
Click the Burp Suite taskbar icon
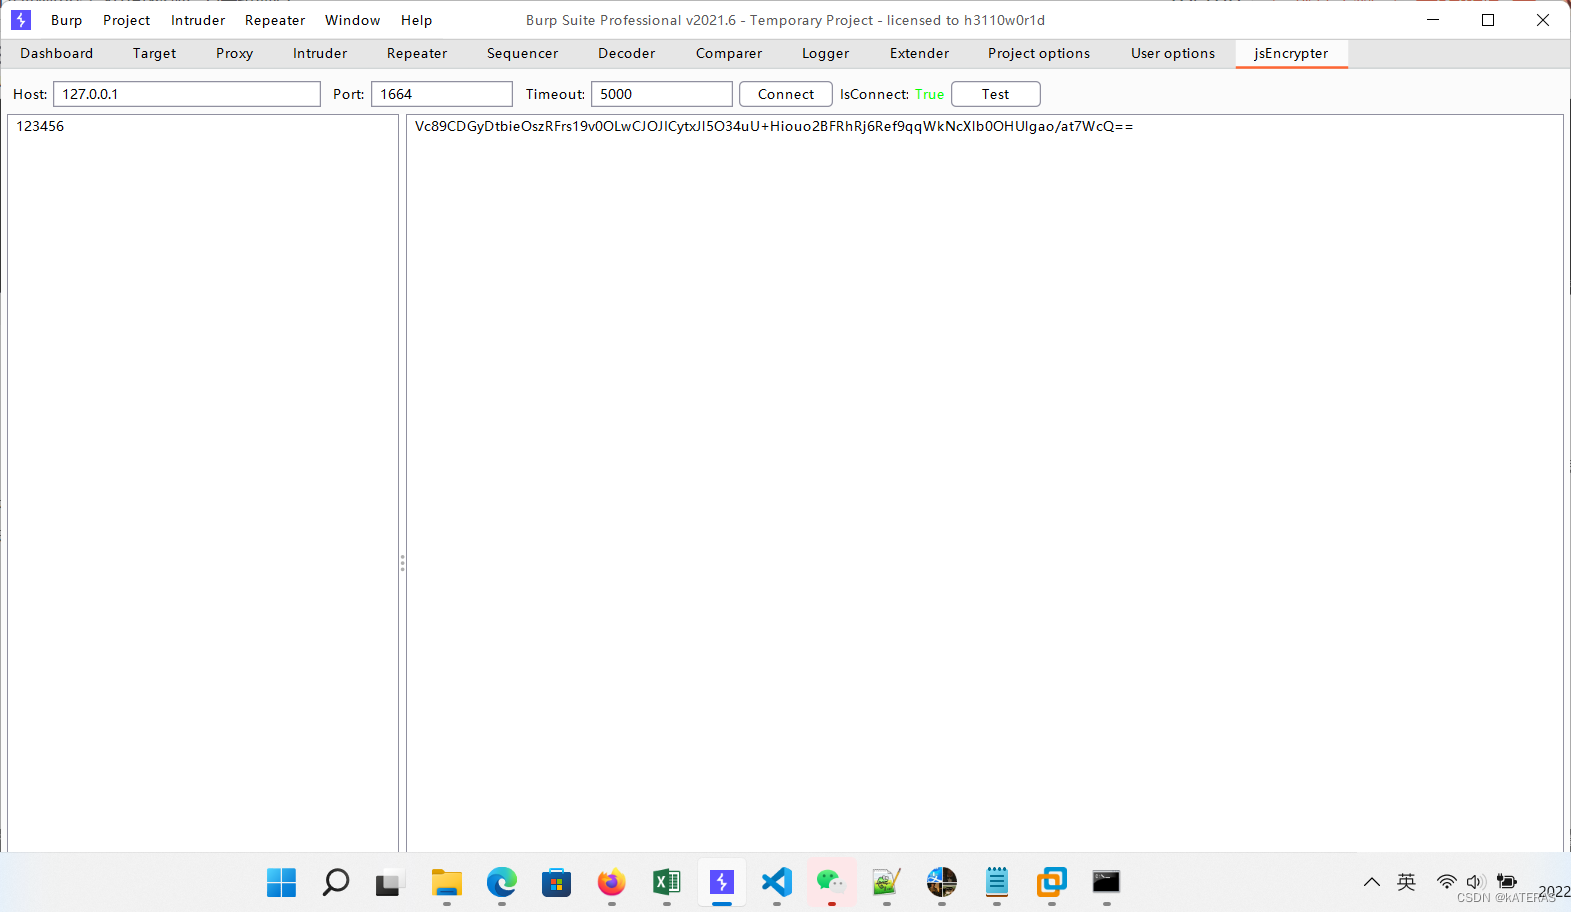(x=722, y=882)
